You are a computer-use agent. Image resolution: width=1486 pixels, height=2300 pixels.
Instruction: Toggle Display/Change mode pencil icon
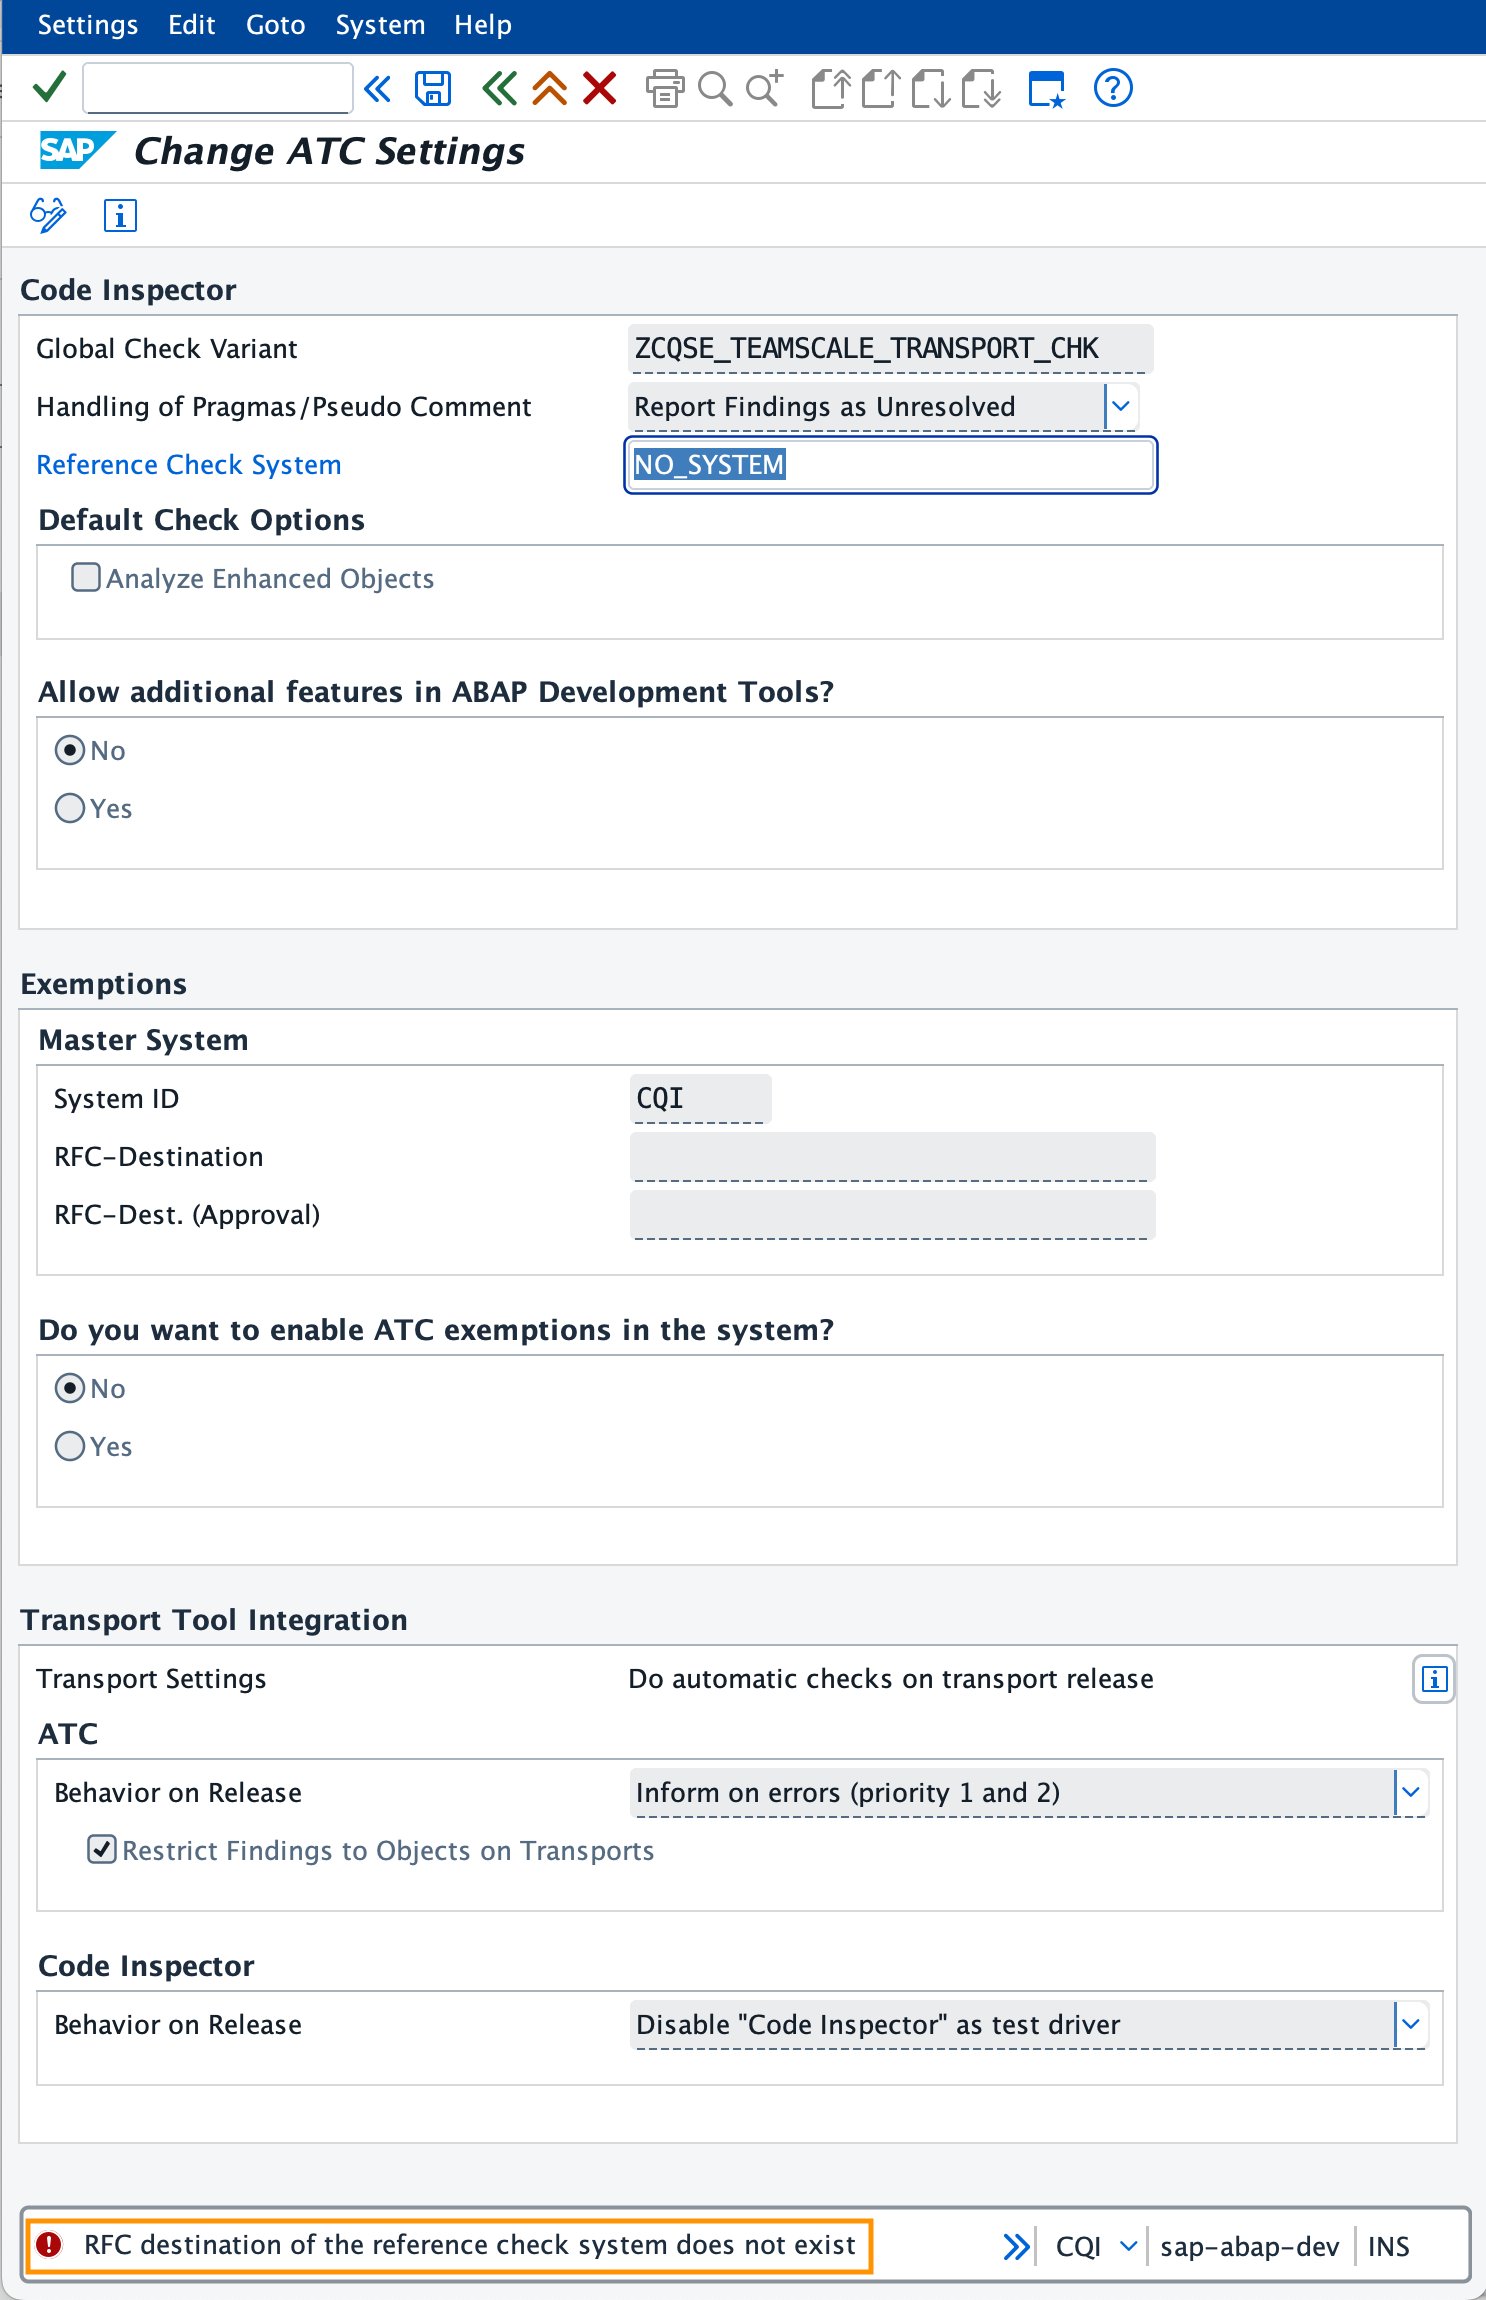[48, 215]
